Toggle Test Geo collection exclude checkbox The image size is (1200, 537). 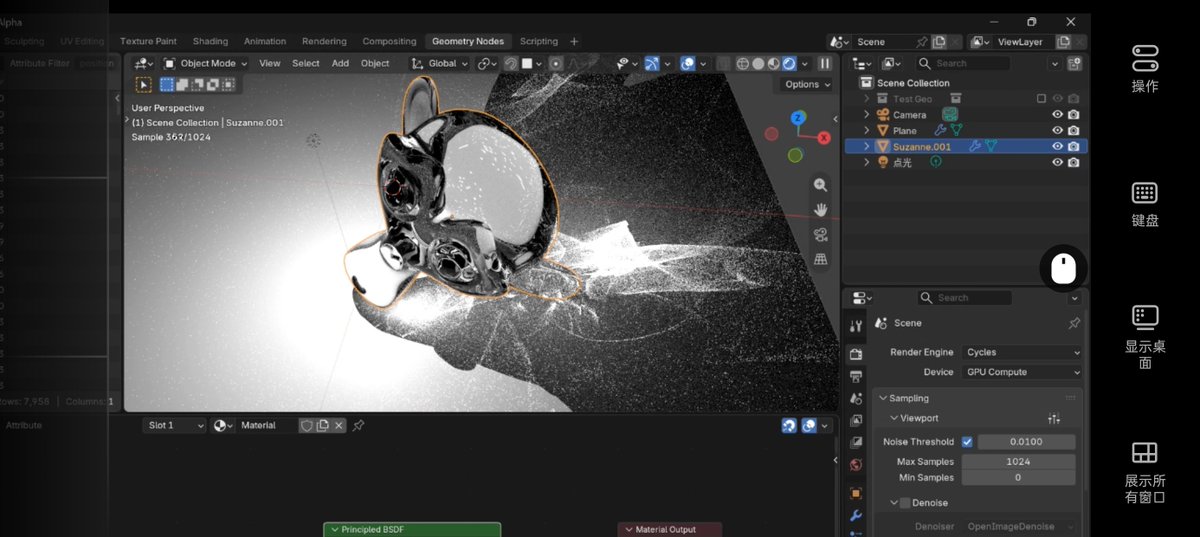pyautogui.click(x=1041, y=98)
